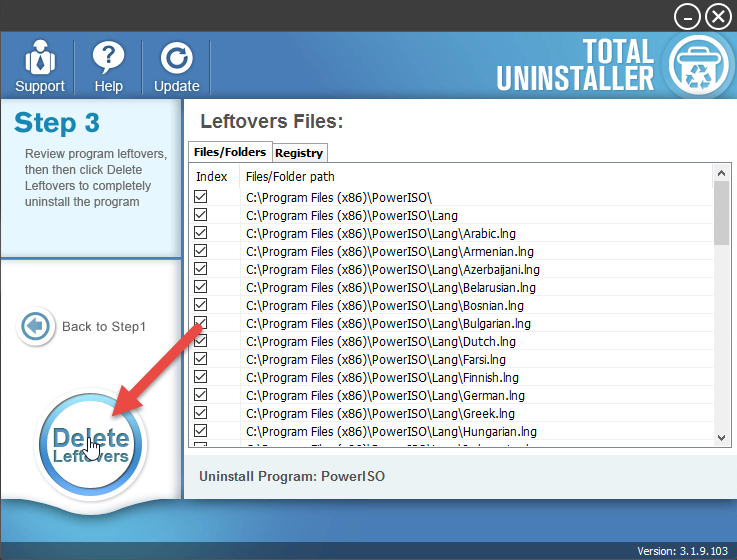Image resolution: width=737 pixels, height=560 pixels.
Task: Toggle checkbox for Dutch.lng
Action: pyautogui.click(x=201, y=340)
